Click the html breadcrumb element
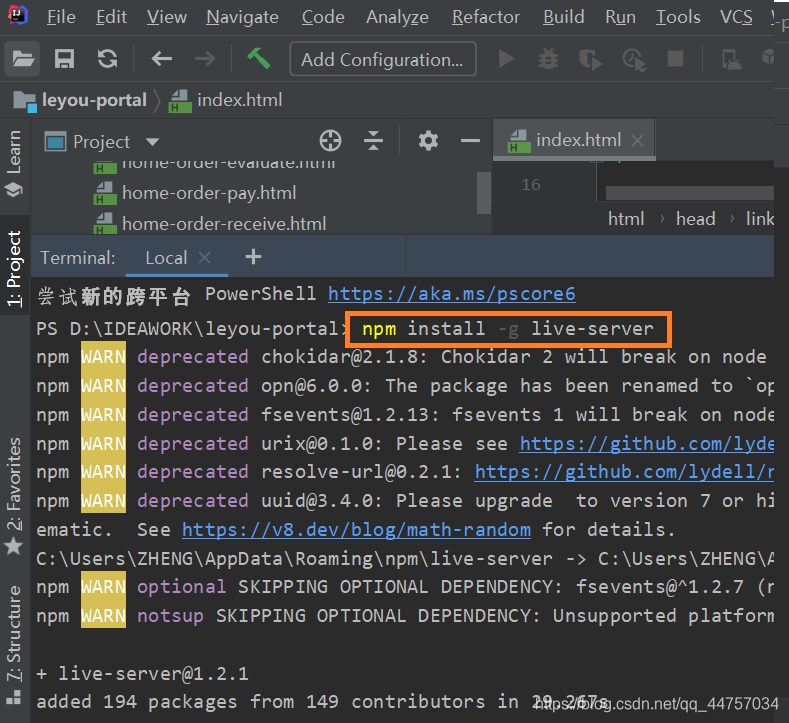Viewport: 789px width, 723px height. click(626, 219)
